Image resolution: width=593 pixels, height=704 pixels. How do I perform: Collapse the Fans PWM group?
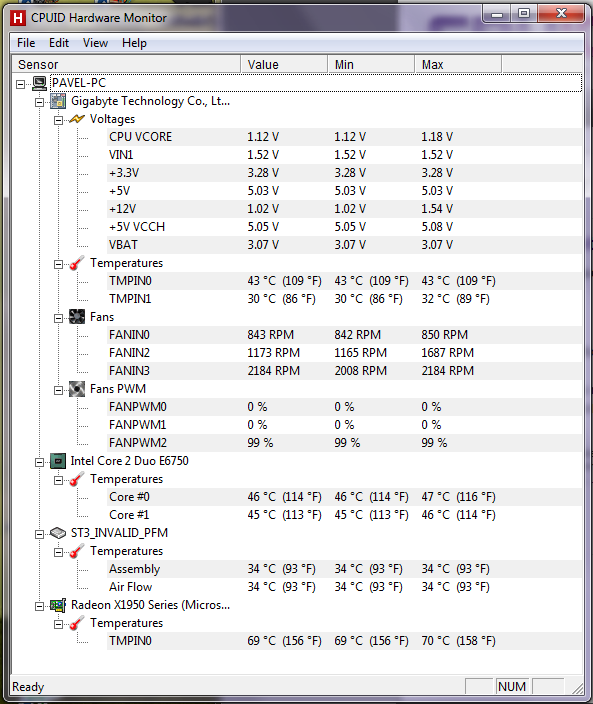(58, 390)
